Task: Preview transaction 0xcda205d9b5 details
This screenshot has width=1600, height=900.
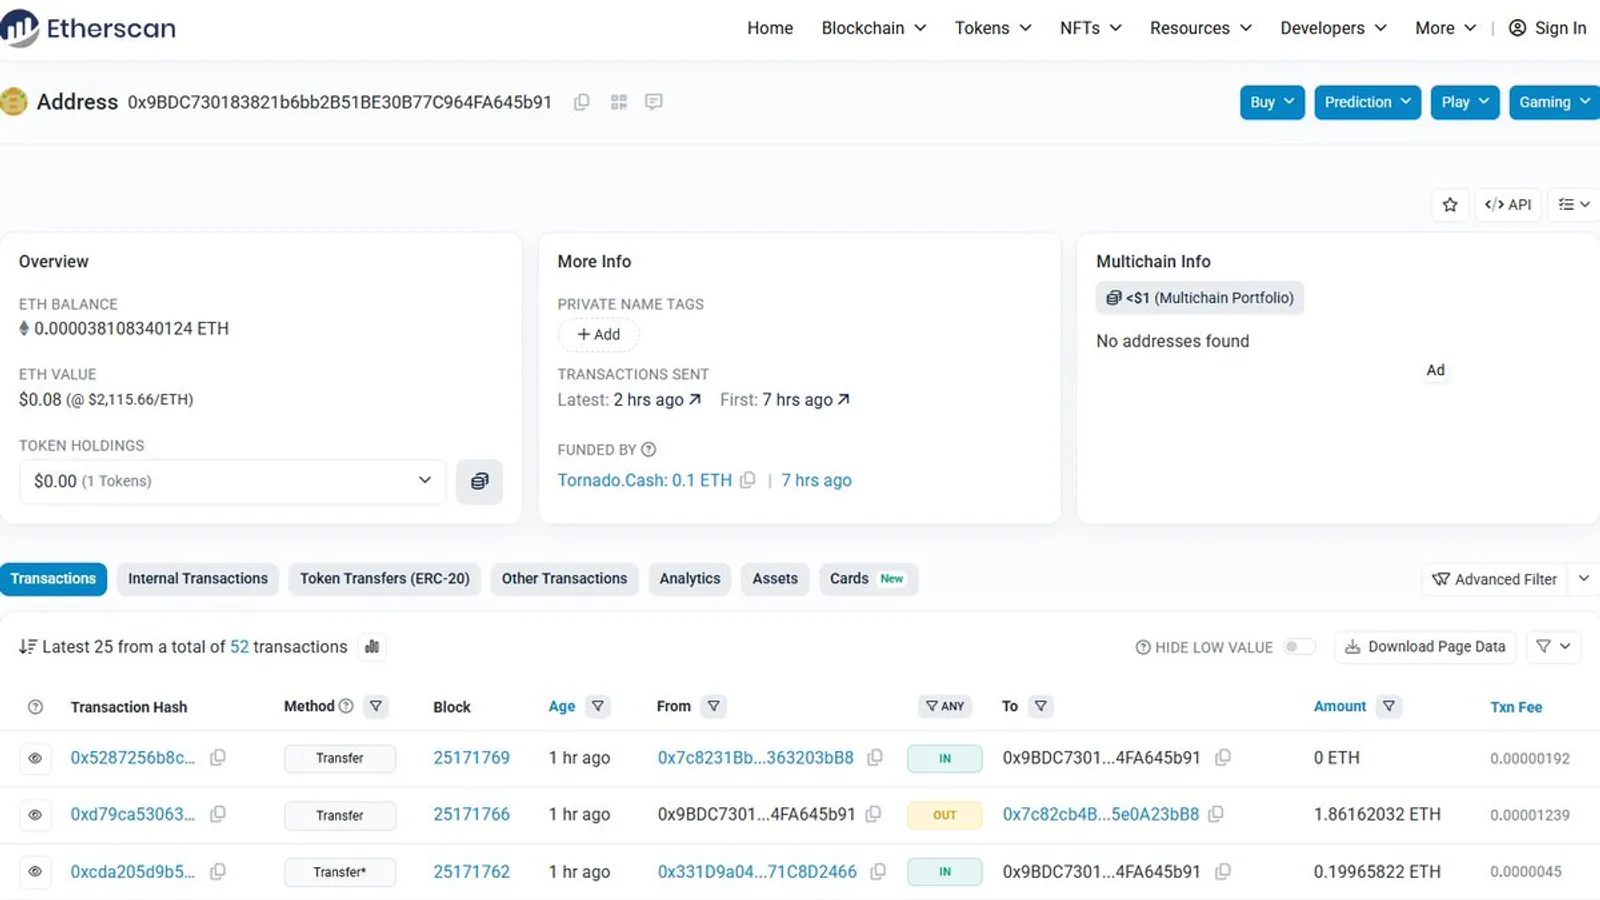Action: (x=35, y=872)
